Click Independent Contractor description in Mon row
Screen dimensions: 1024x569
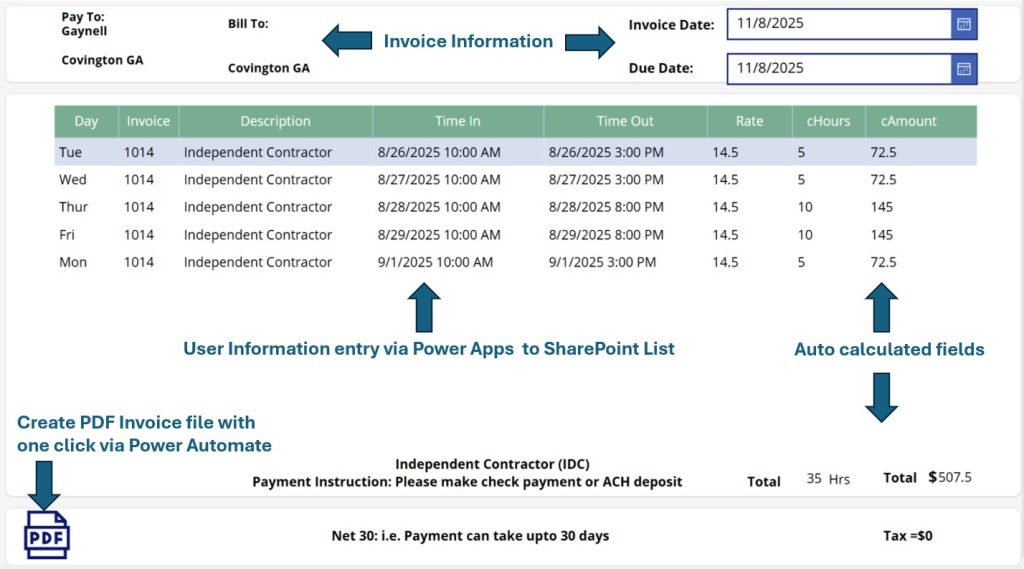click(x=258, y=262)
